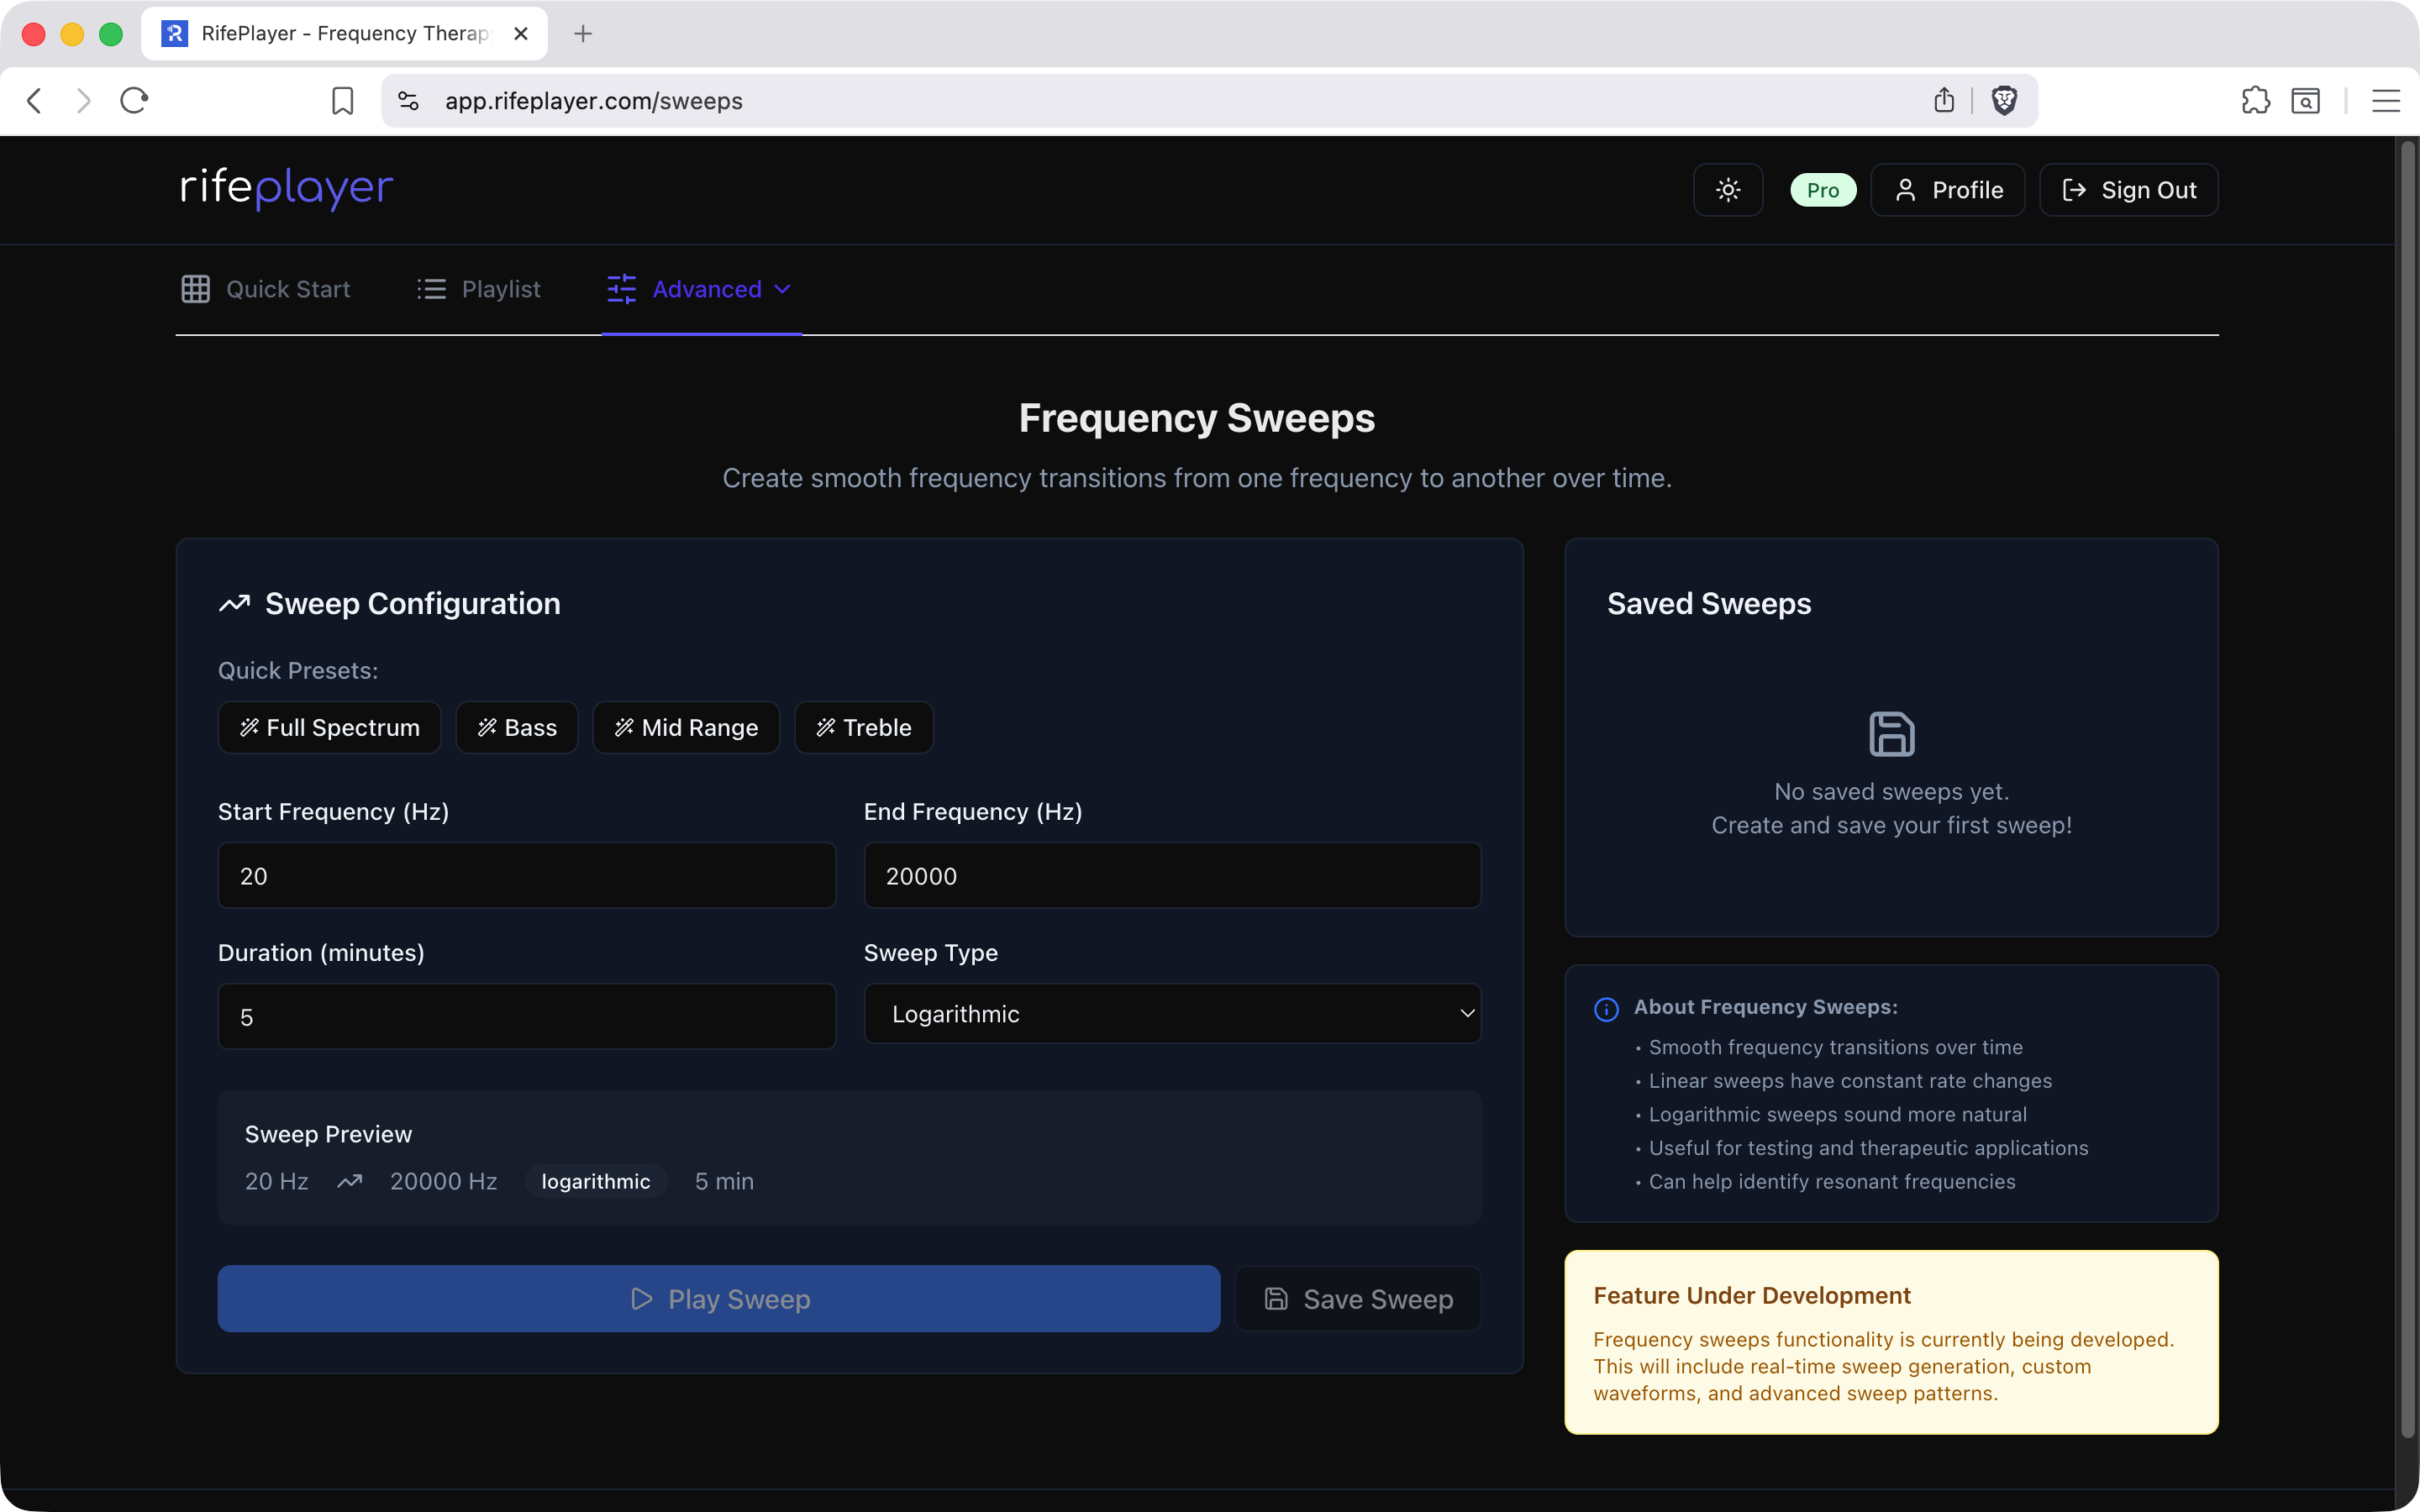Screen dimensions: 2420x1512
Task: Open the Brave Shields lion icon
Action: 2003,100
